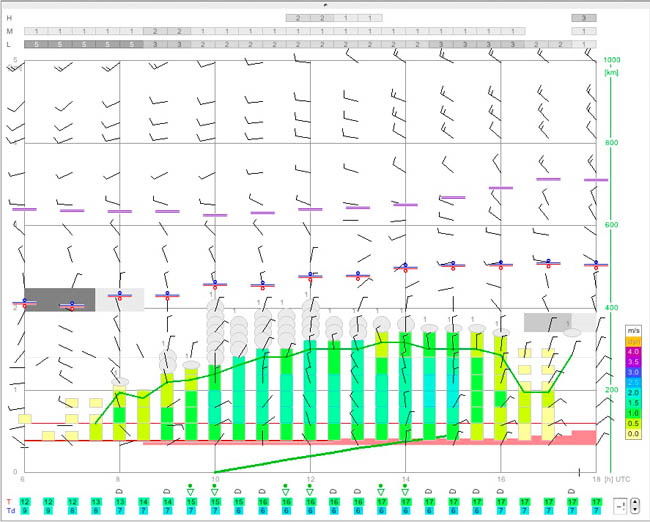
Task: Pick the orange dyn legend swatch
Action: click(x=633, y=341)
